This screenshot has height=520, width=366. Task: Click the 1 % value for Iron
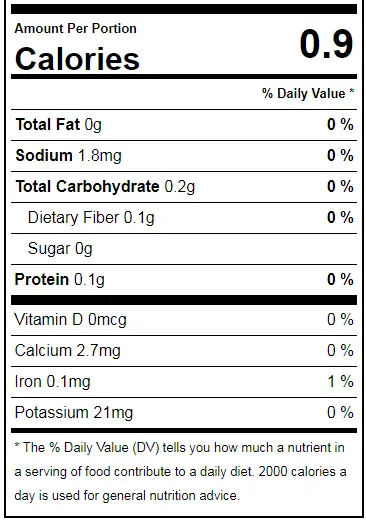(x=341, y=381)
